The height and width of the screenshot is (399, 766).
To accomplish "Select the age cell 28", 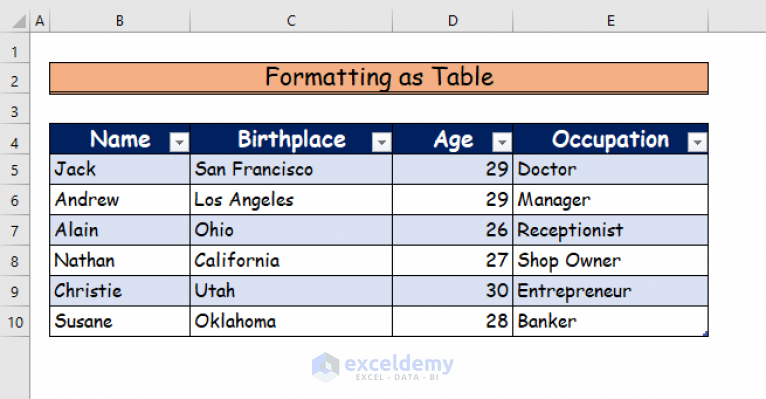I will pyautogui.click(x=453, y=321).
